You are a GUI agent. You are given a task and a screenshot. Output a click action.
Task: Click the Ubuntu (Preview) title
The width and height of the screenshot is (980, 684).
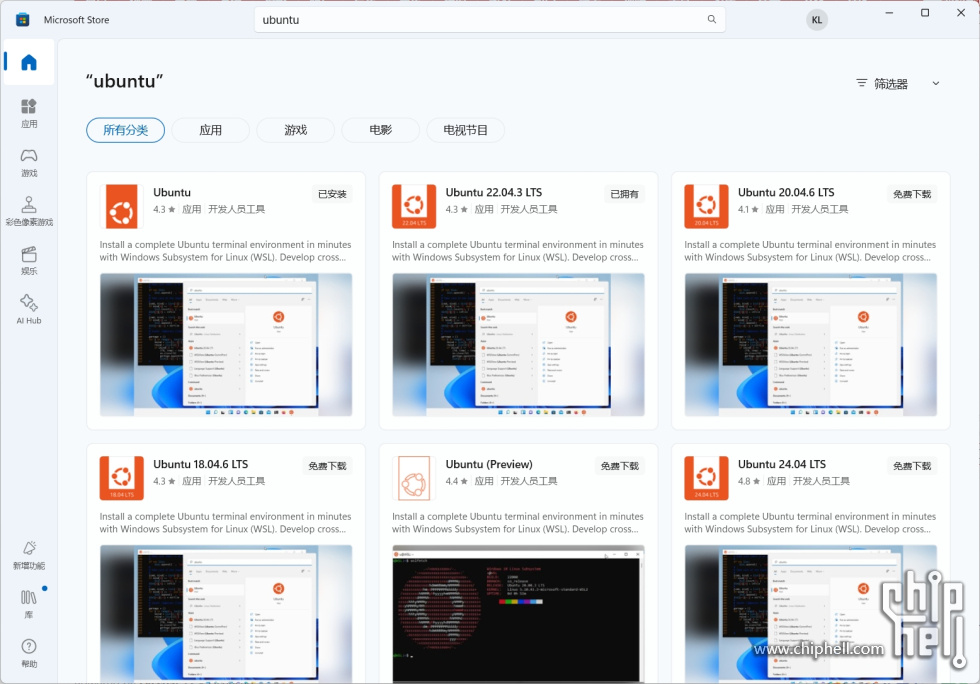coord(489,465)
